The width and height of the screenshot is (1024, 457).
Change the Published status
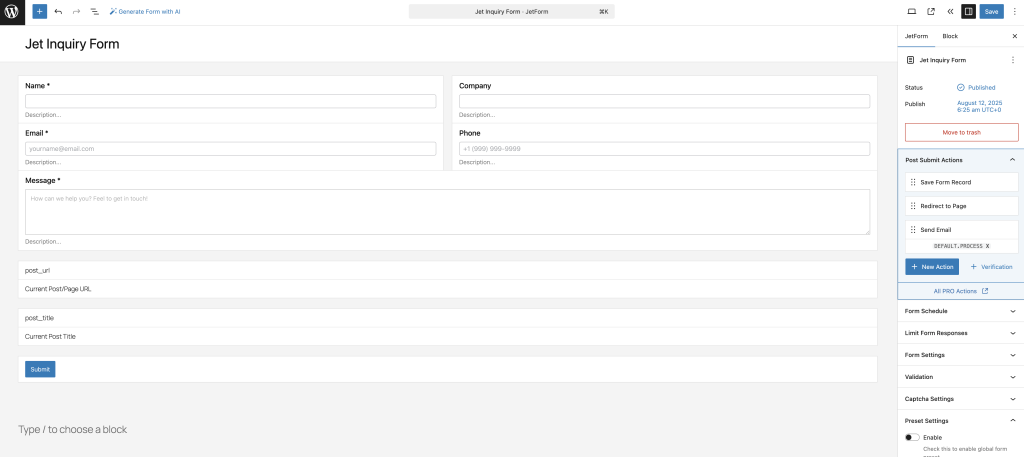976,87
